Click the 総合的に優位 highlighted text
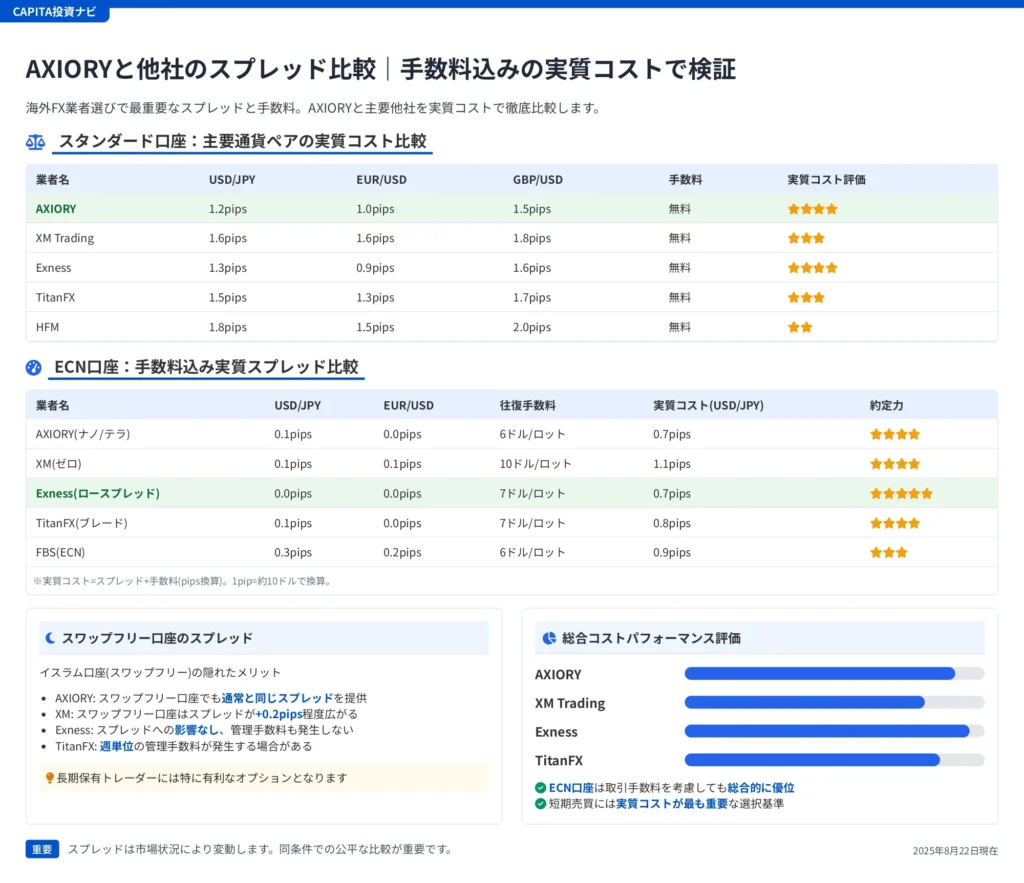The height and width of the screenshot is (883, 1024). (761, 788)
